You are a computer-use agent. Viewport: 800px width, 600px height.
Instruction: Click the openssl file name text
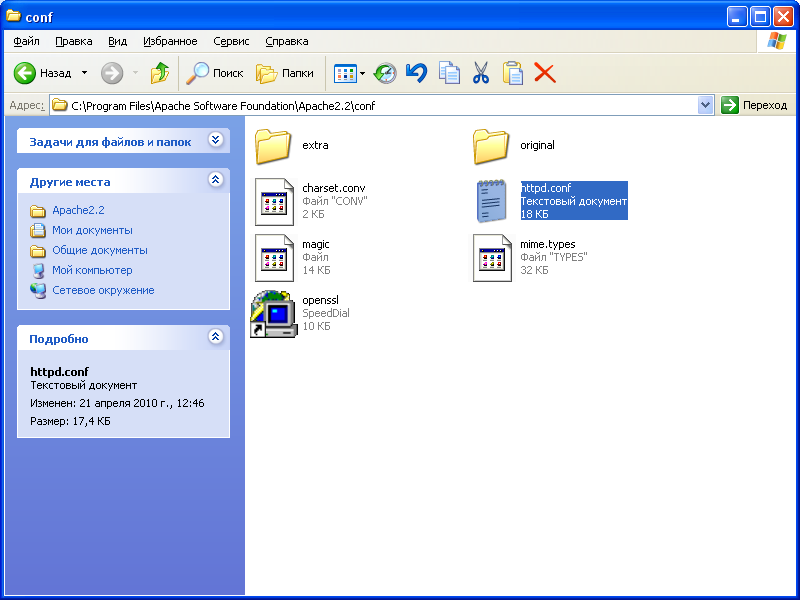click(x=320, y=300)
